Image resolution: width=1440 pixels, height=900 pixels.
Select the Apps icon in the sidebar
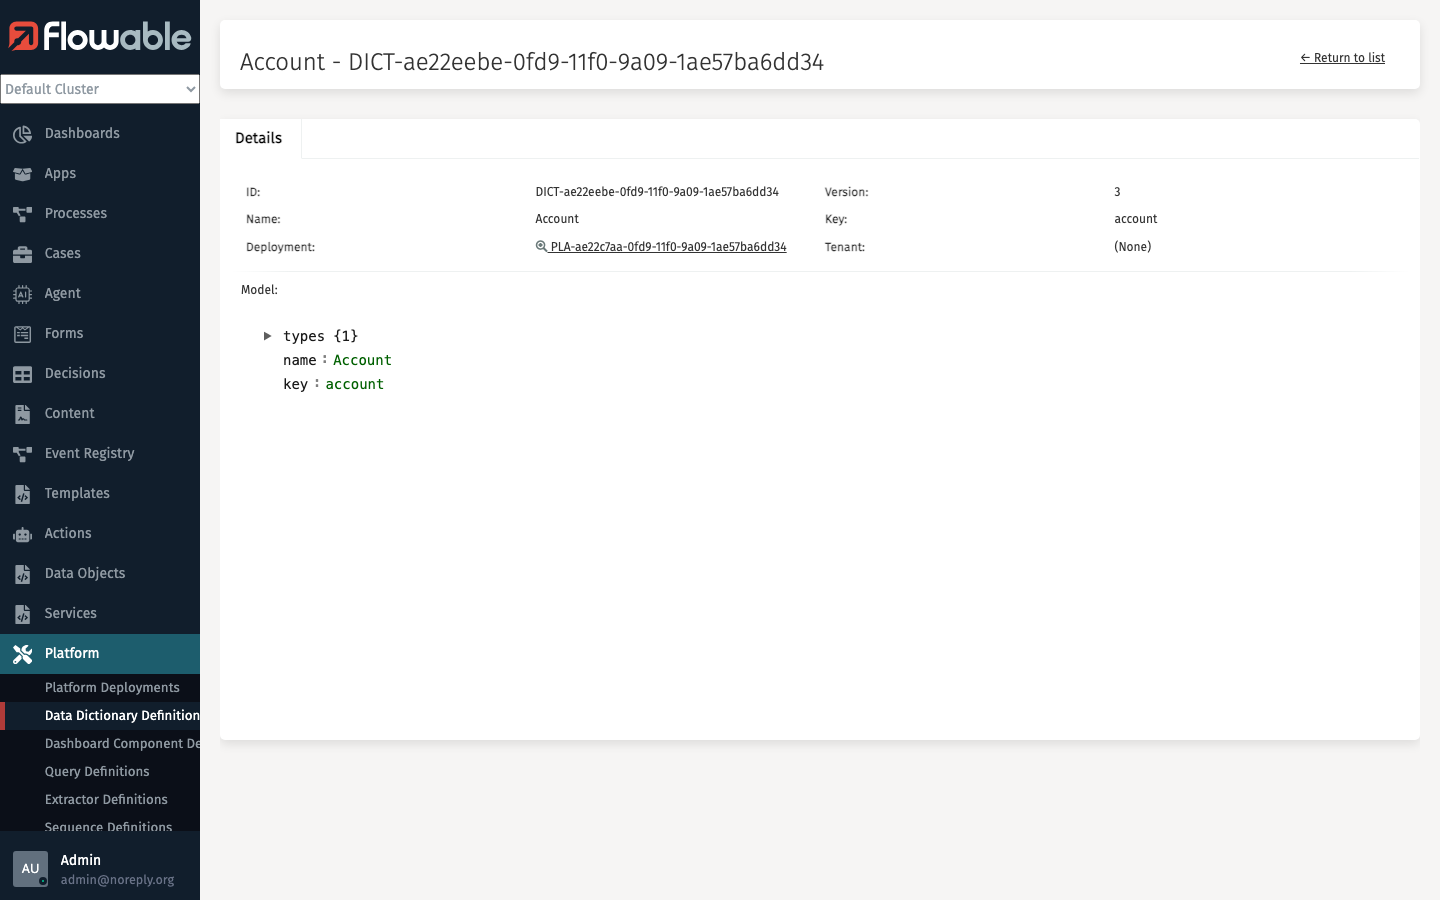(x=60, y=173)
